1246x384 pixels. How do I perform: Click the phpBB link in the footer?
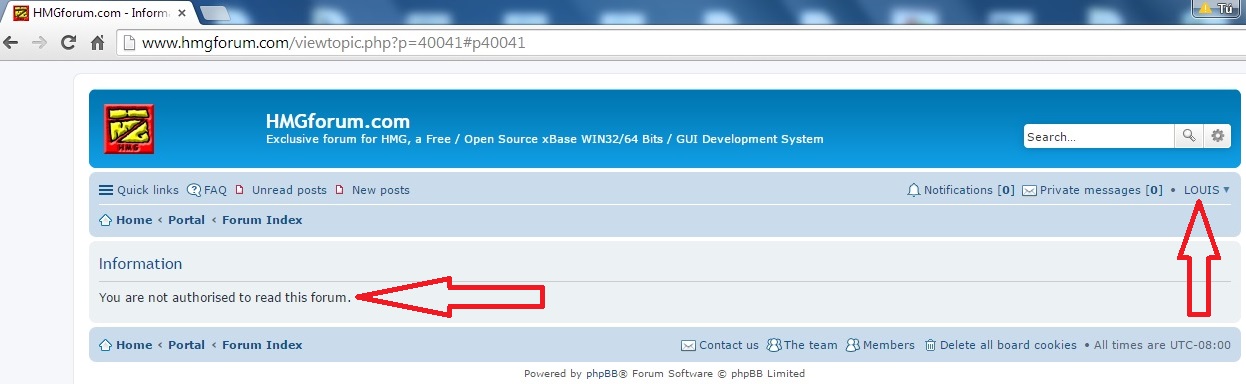point(603,373)
